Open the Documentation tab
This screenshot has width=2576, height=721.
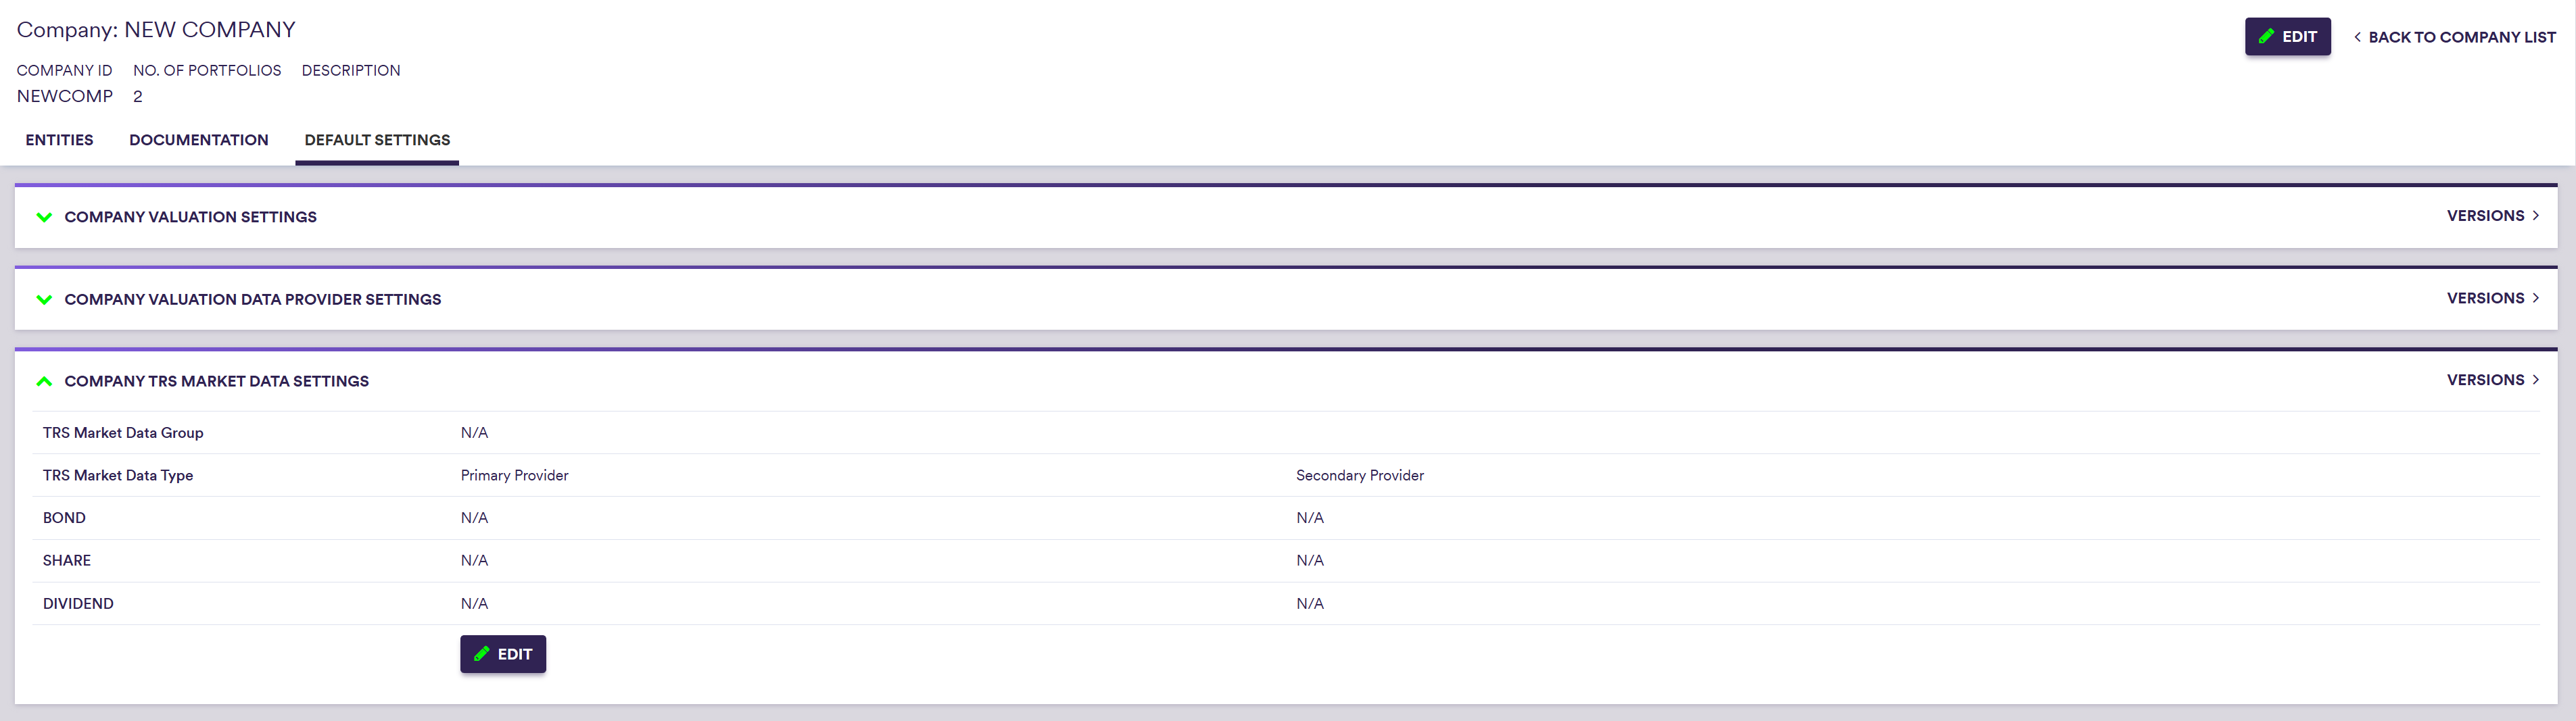click(198, 140)
